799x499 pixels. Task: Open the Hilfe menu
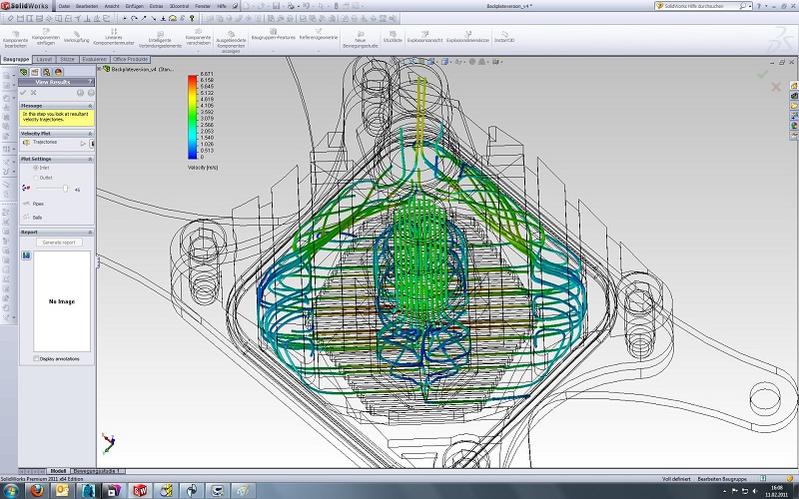click(x=222, y=6)
